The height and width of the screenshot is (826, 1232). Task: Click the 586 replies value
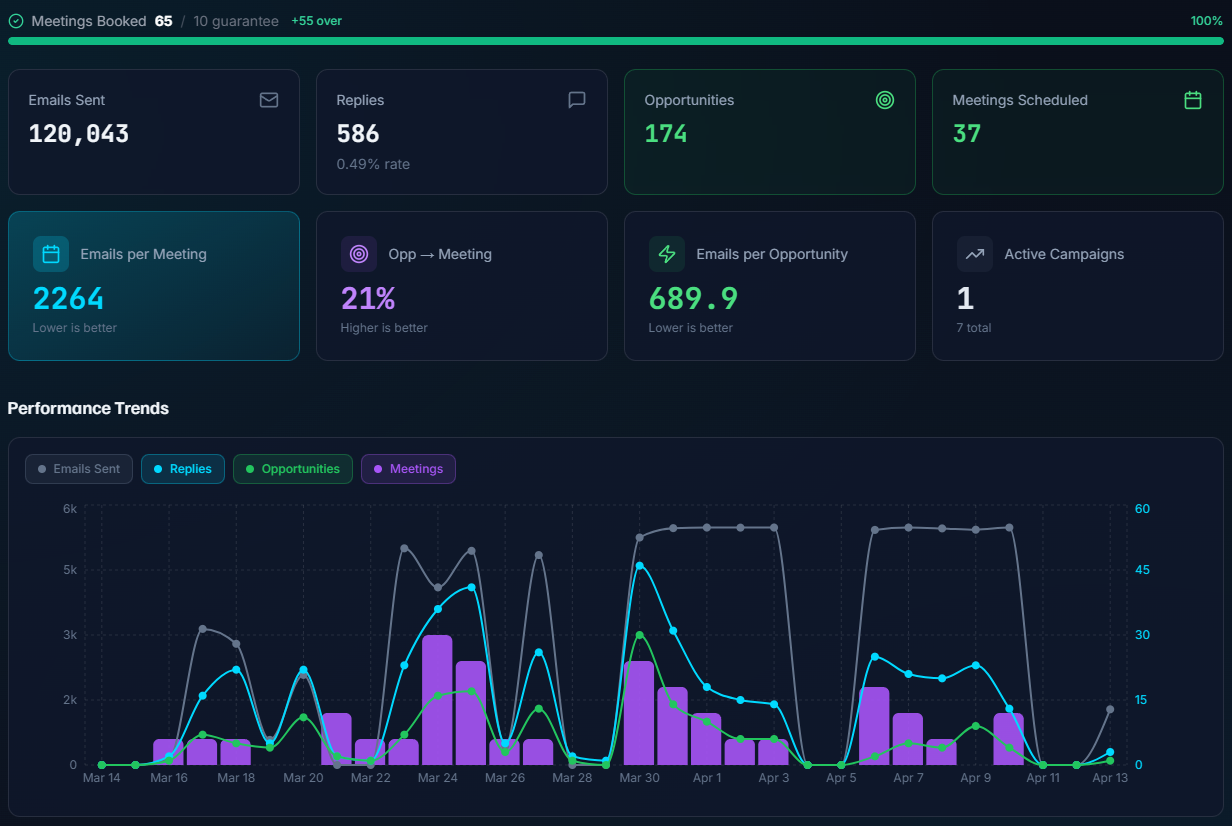pyautogui.click(x=358, y=134)
